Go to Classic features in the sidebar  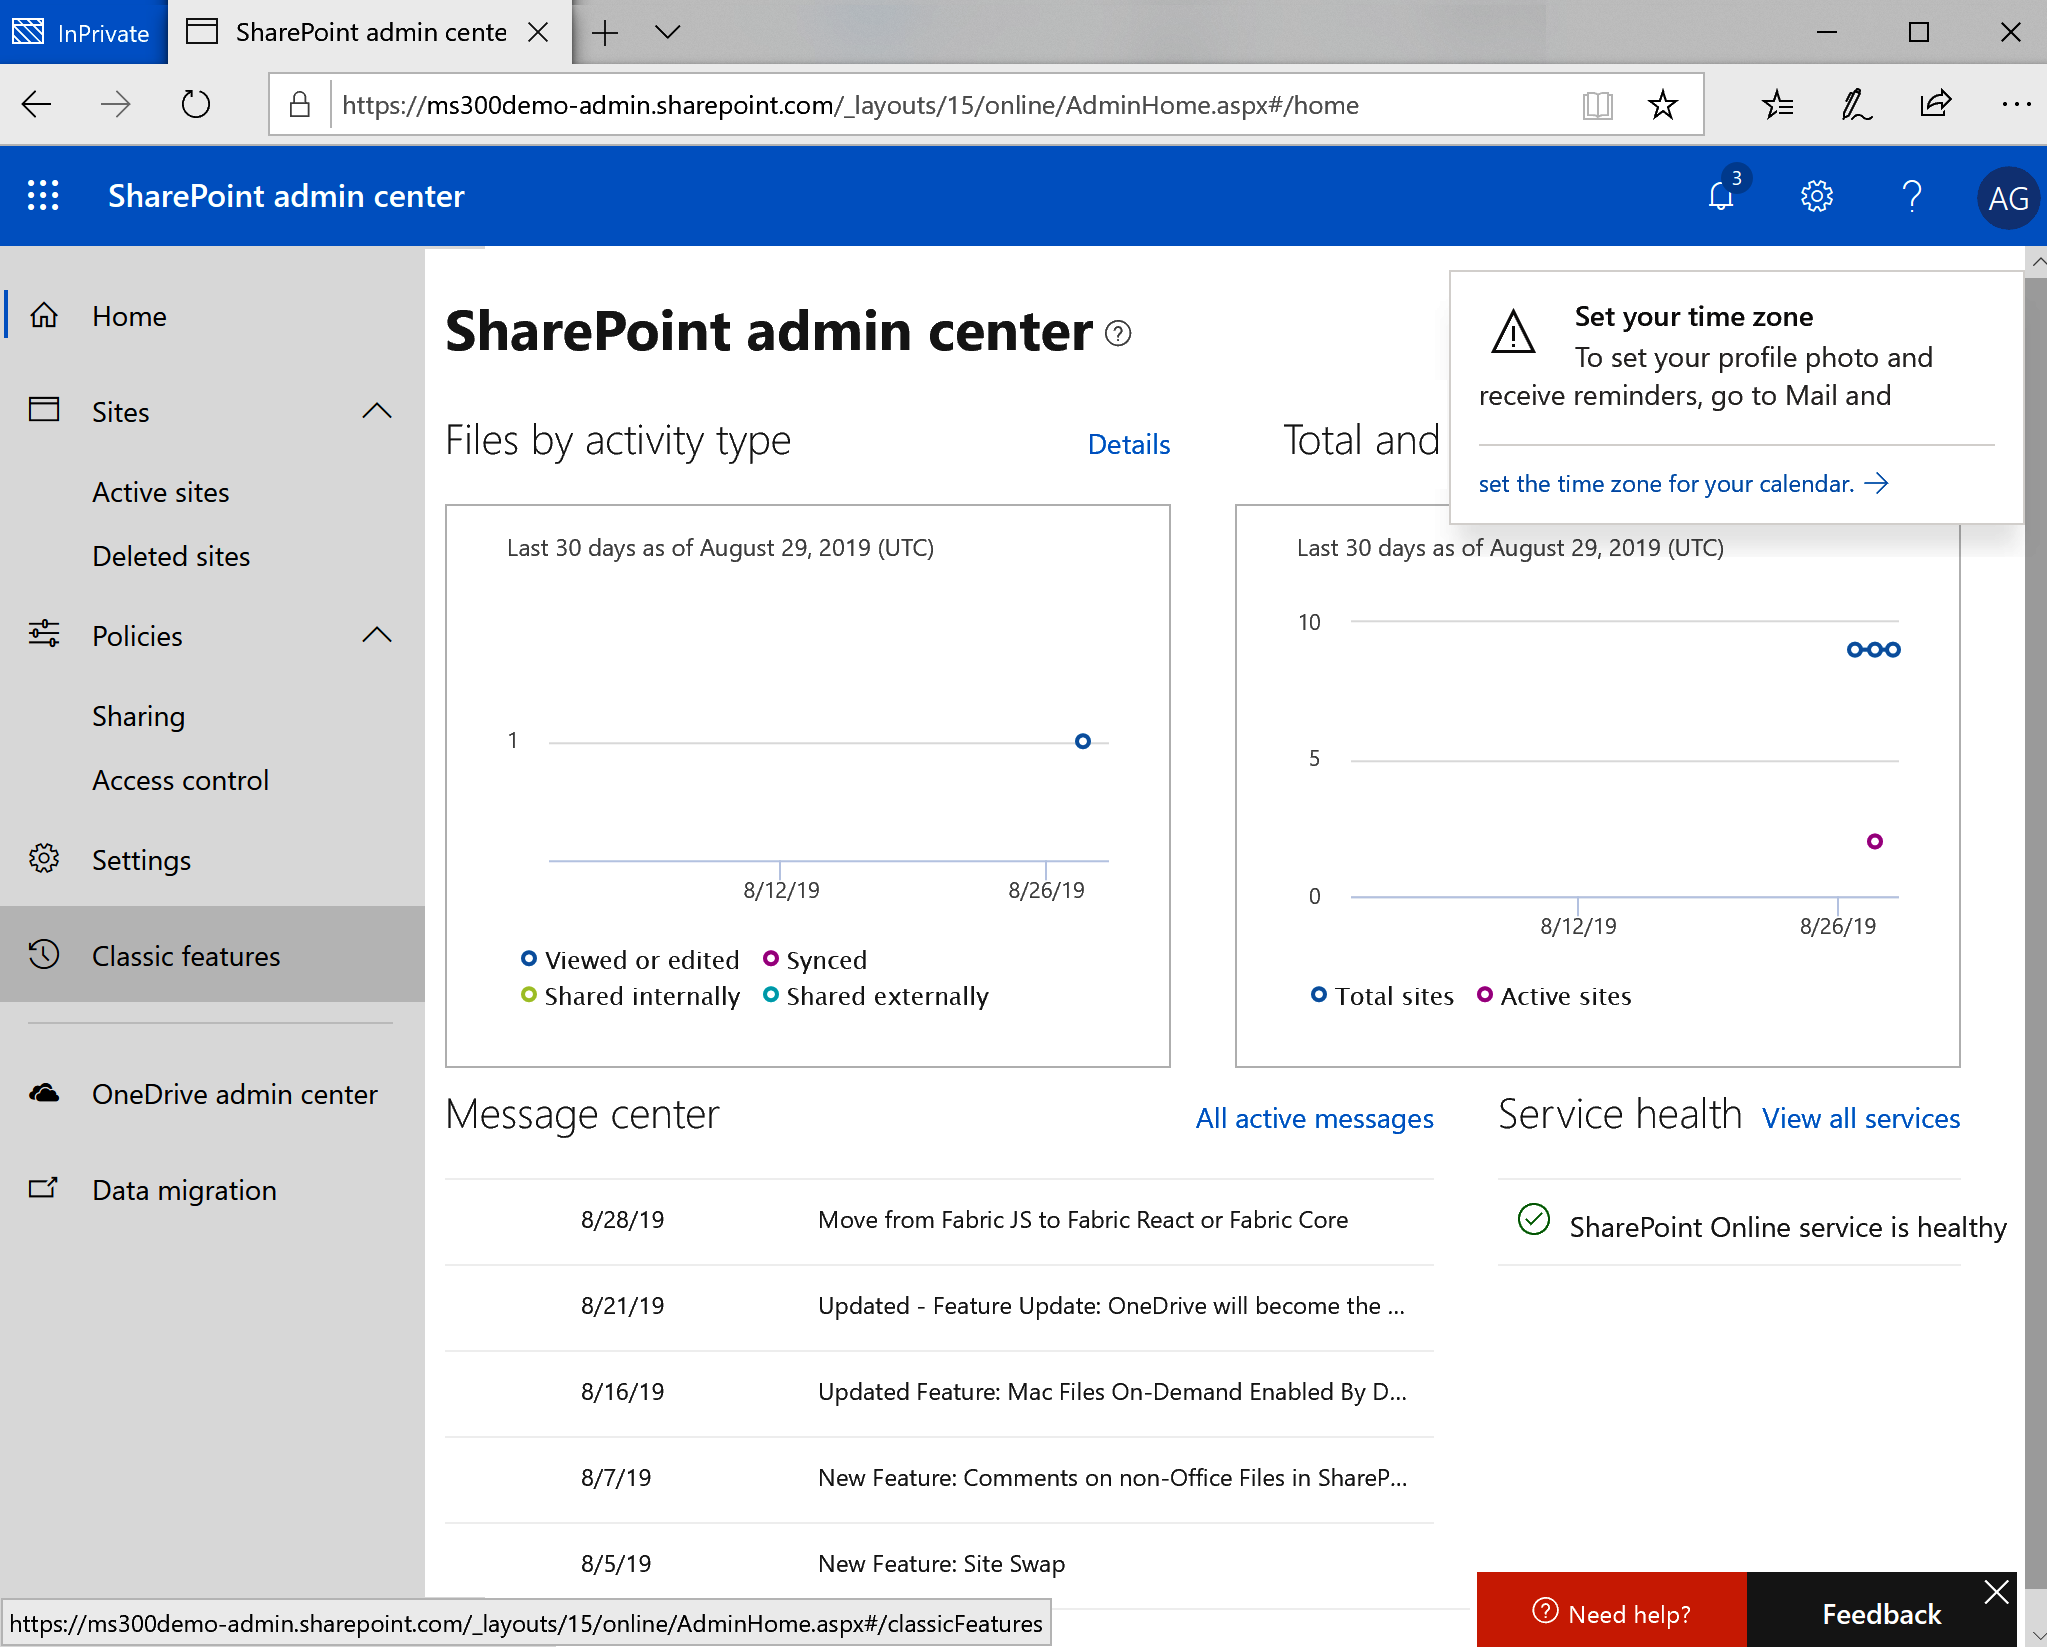coord(186,956)
